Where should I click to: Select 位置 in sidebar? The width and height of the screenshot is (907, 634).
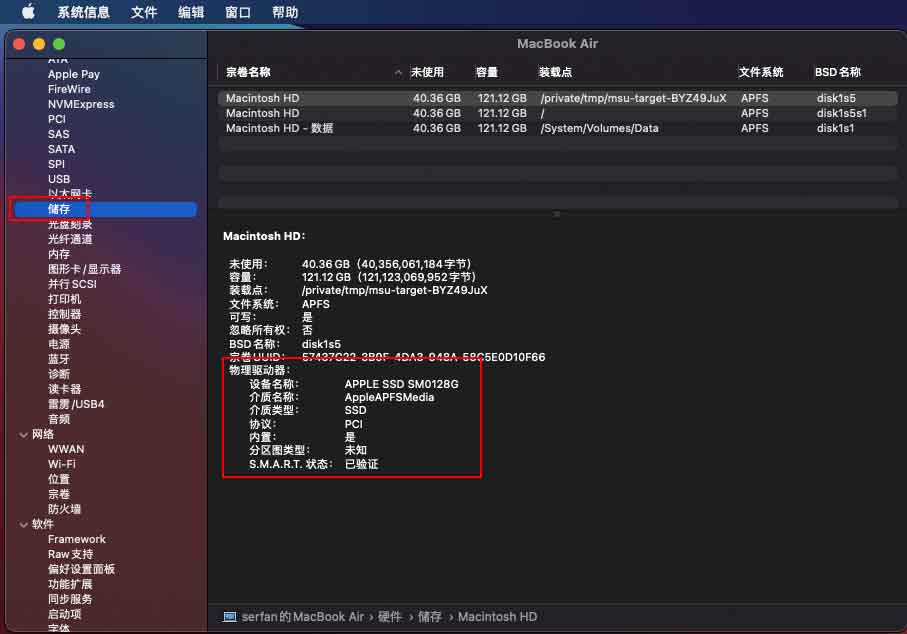pyautogui.click(x=58, y=480)
